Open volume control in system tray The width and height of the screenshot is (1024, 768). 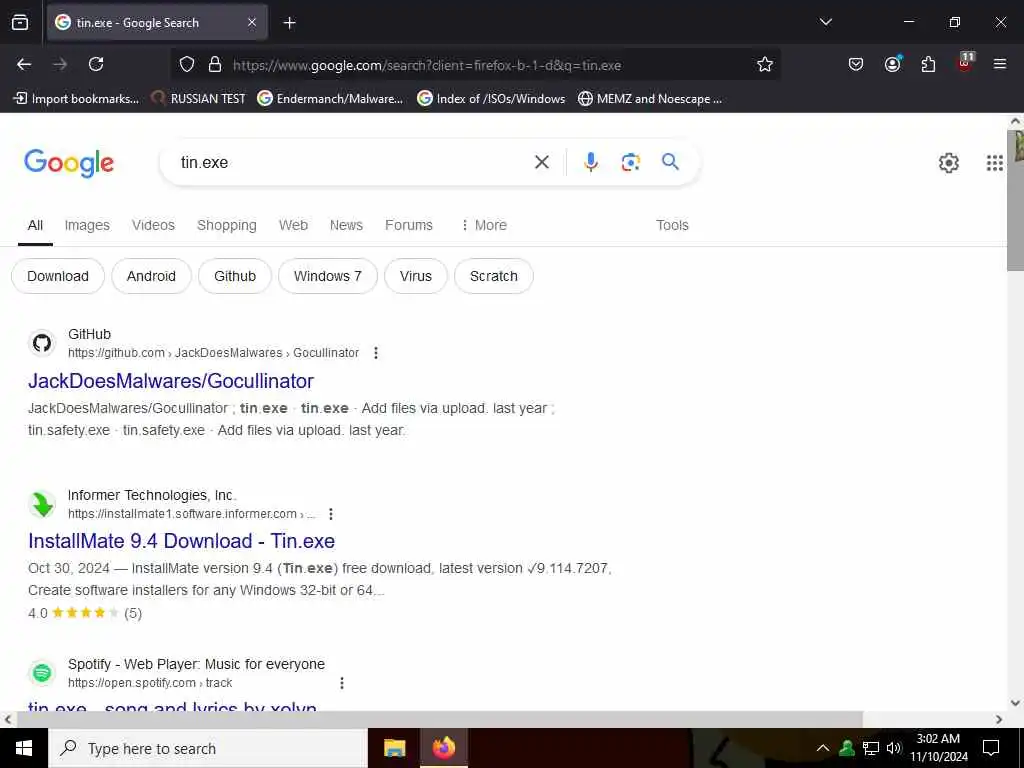tap(894, 748)
